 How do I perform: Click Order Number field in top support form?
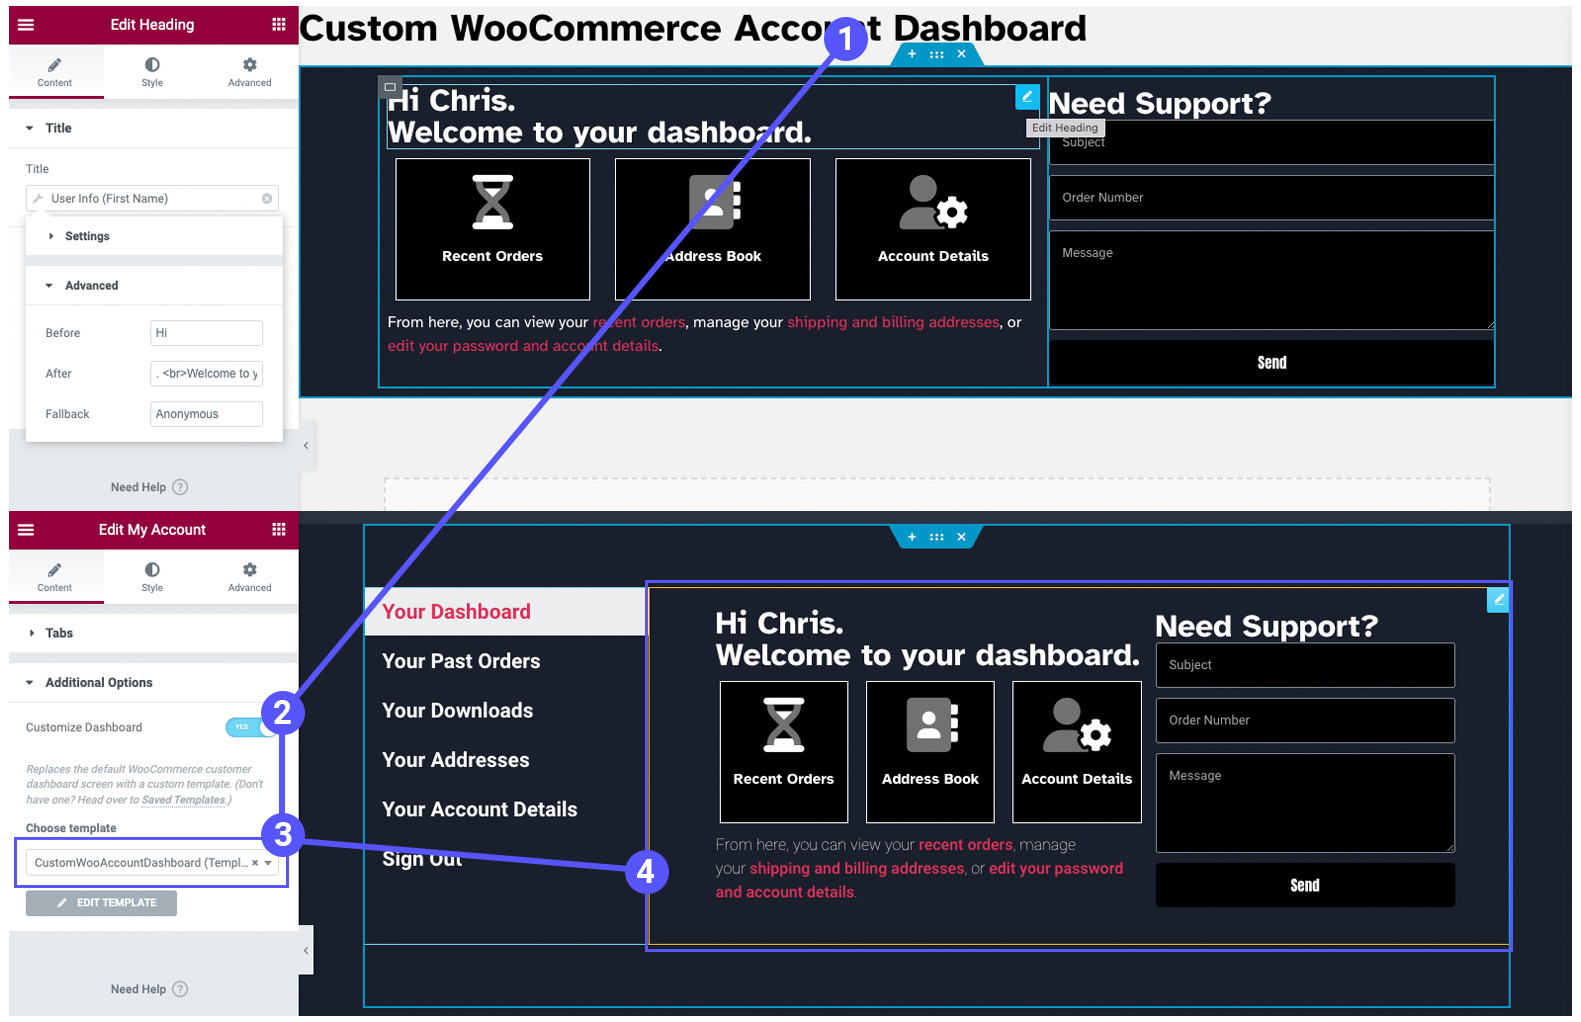tap(1271, 198)
